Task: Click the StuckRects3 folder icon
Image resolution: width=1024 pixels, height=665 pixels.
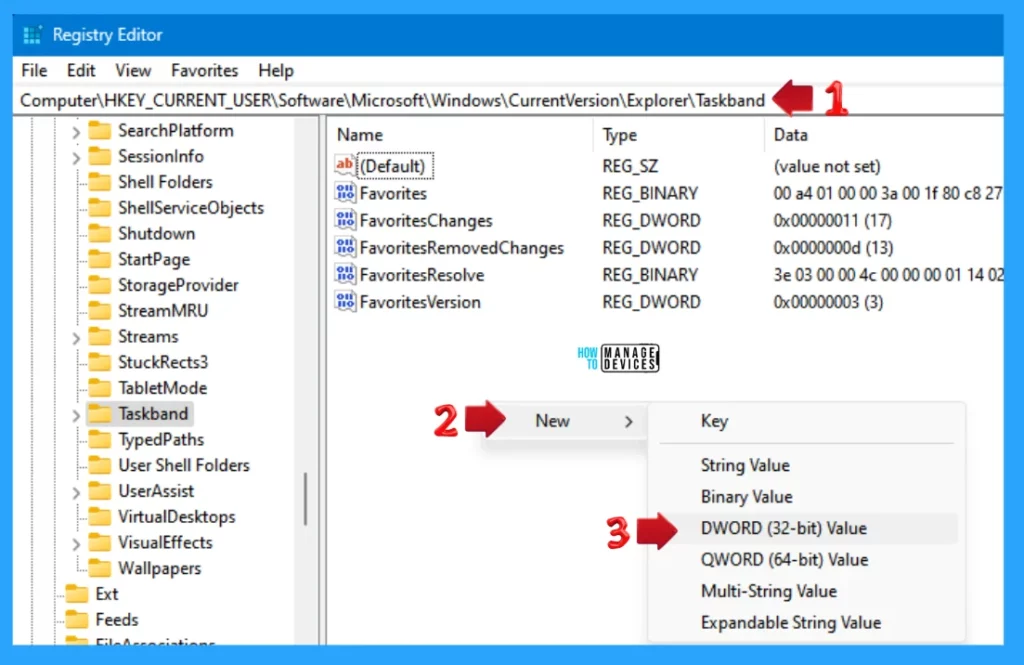Action: tap(99, 363)
